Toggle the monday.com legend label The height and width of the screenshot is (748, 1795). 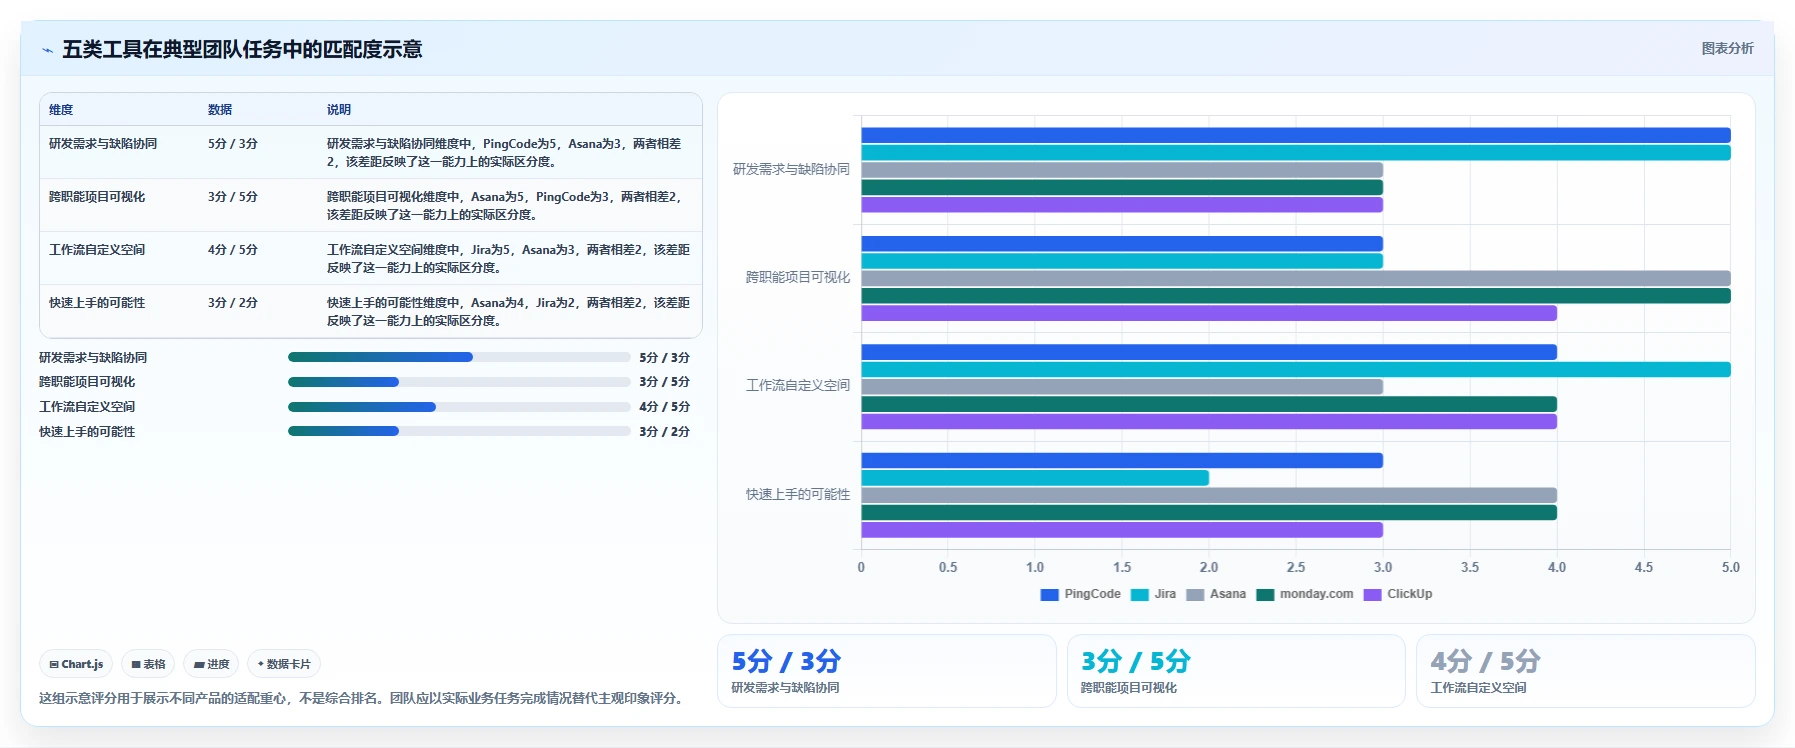coord(1316,594)
